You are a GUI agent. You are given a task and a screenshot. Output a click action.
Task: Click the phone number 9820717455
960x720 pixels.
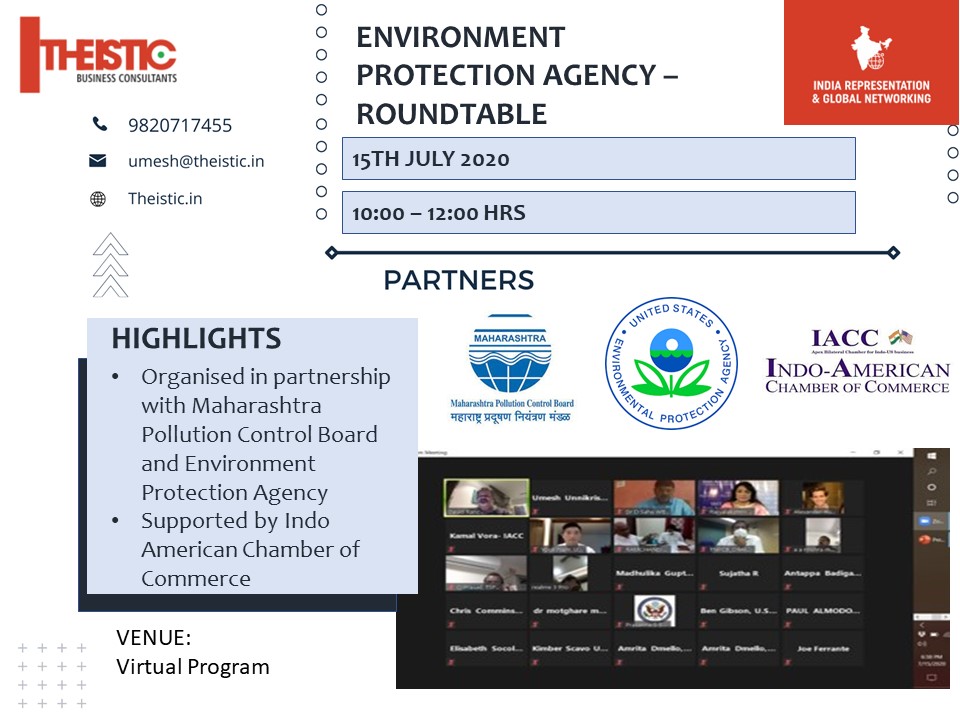click(x=180, y=125)
